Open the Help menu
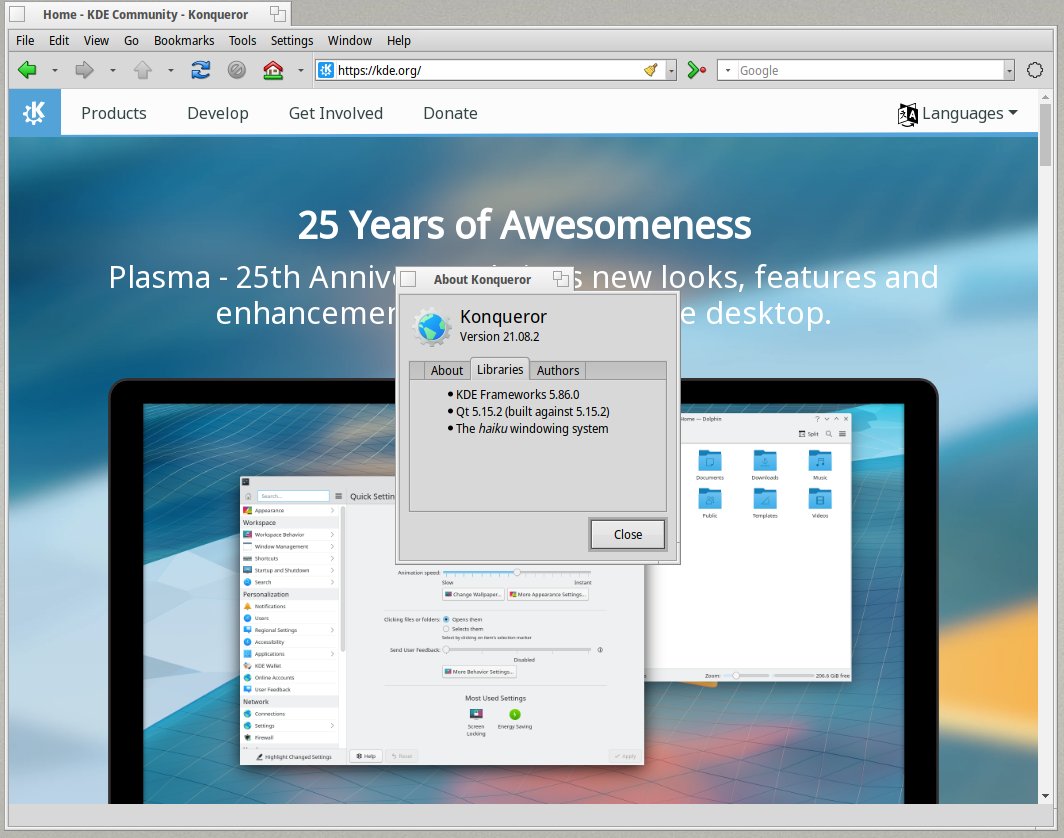 399,41
